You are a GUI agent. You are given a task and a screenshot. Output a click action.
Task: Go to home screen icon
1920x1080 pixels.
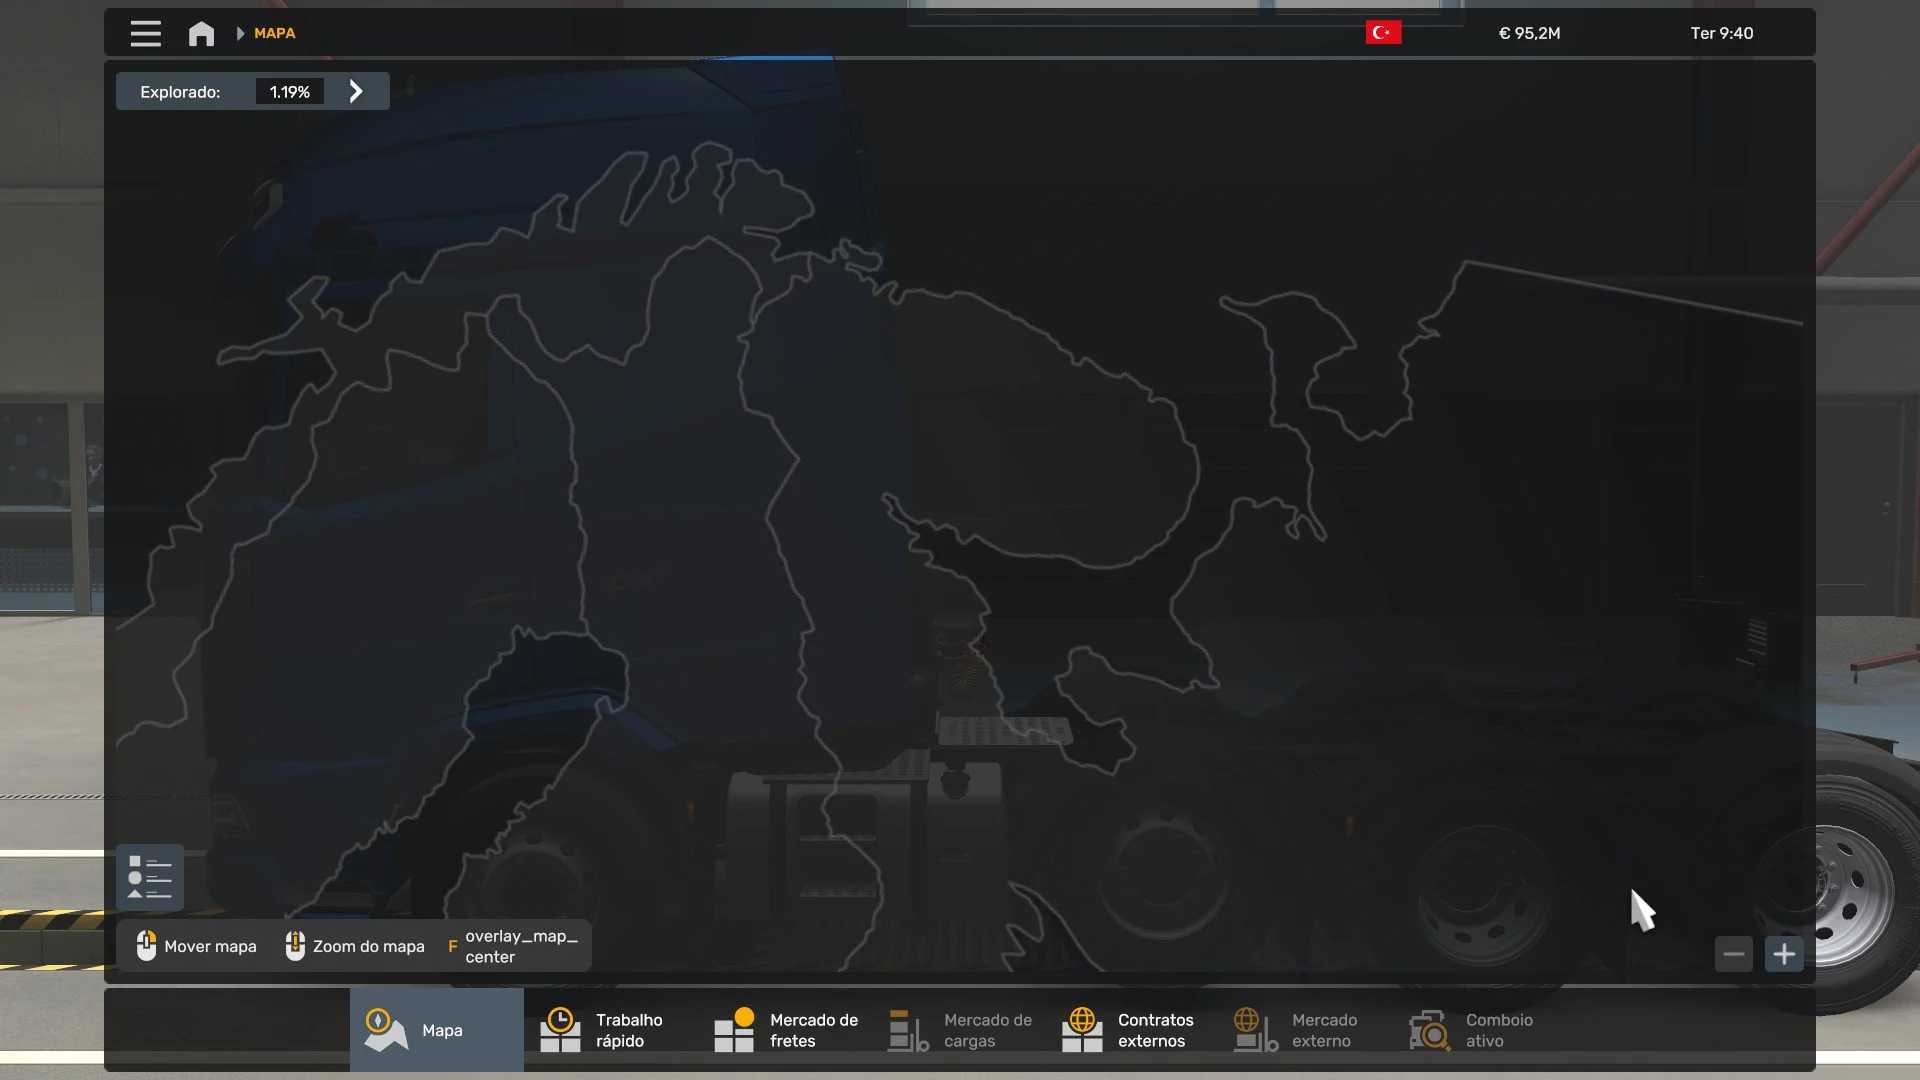[201, 34]
